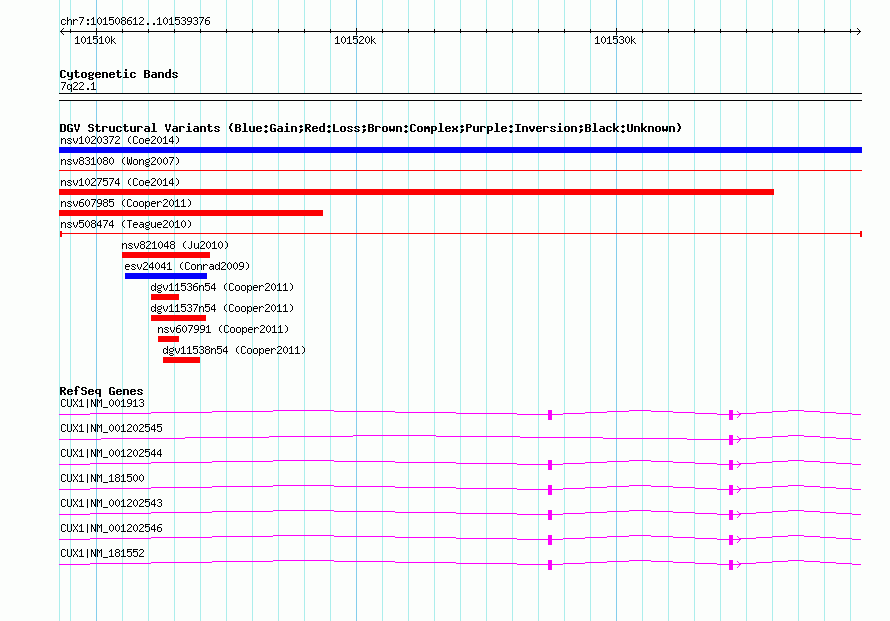Select the nsv607985 (Cooper2011) red bar
890x621 pixels.
click(191, 213)
